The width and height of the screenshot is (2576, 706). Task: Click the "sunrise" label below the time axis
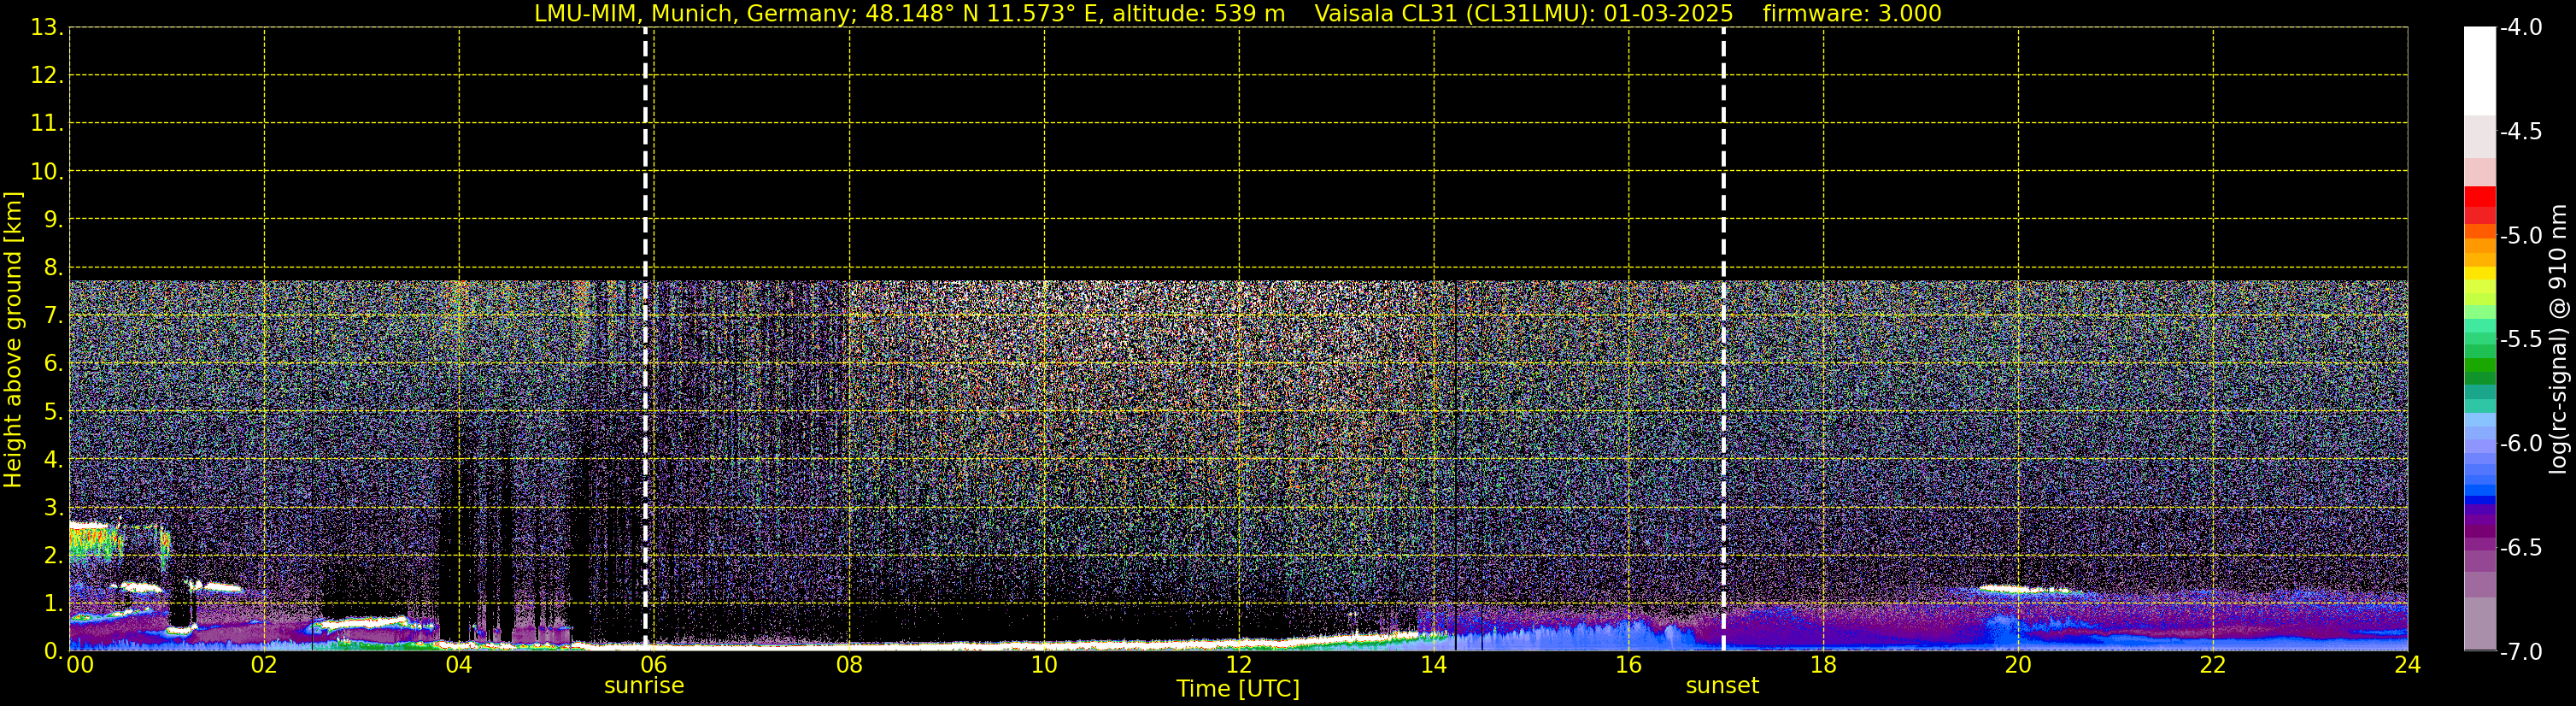pos(644,686)
